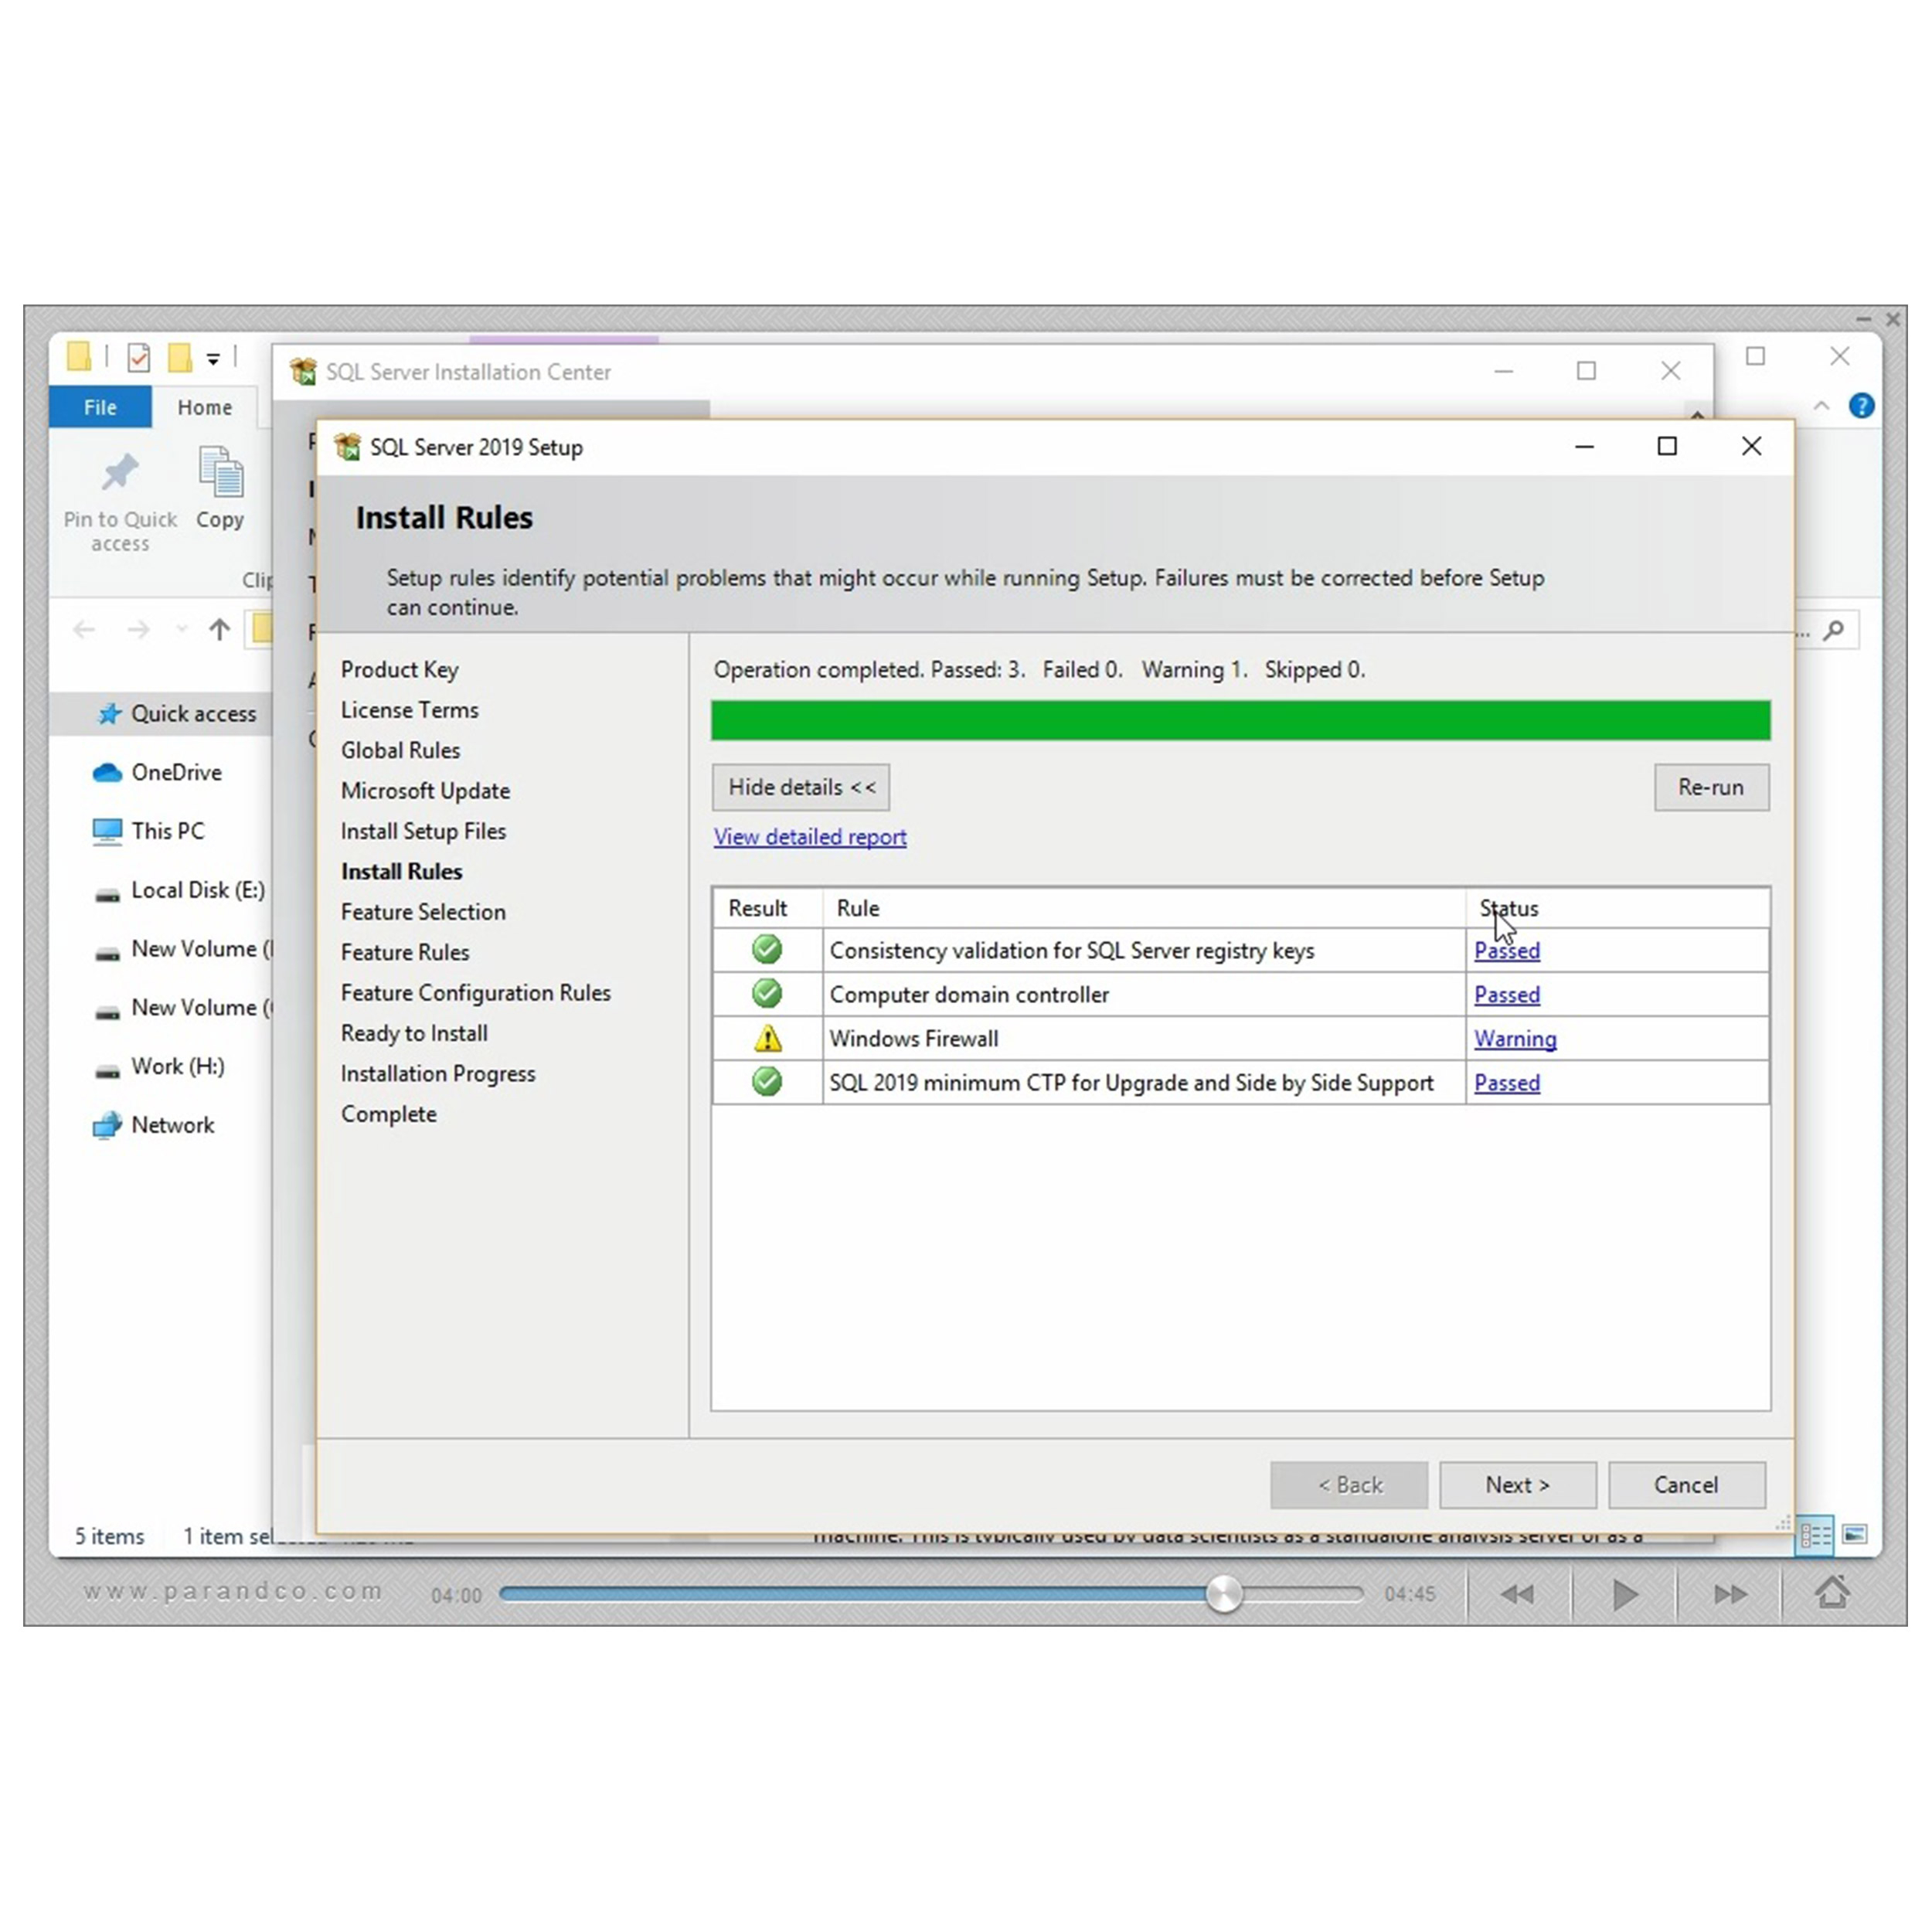Click the Rule column header
Image resolution: width=1932 pixels, height=1932 pixels.
tap(1144, 908)
